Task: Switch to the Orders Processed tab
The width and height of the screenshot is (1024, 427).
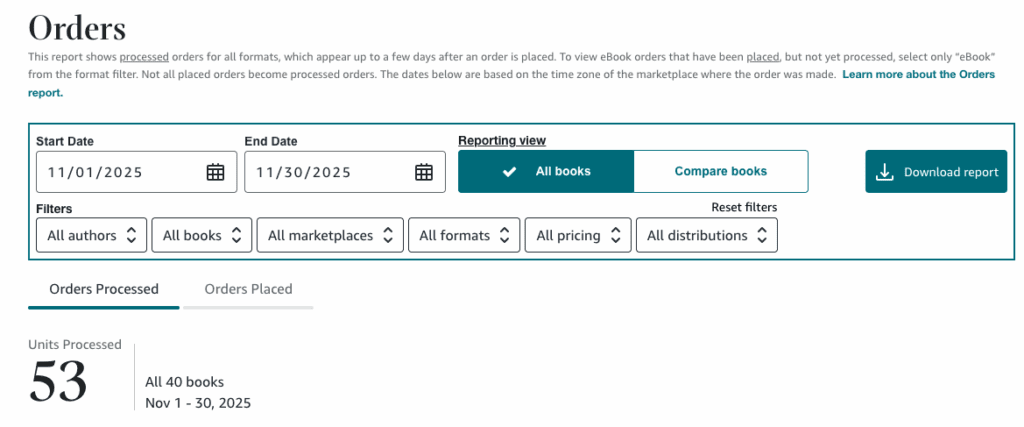Action: (104, 289)
